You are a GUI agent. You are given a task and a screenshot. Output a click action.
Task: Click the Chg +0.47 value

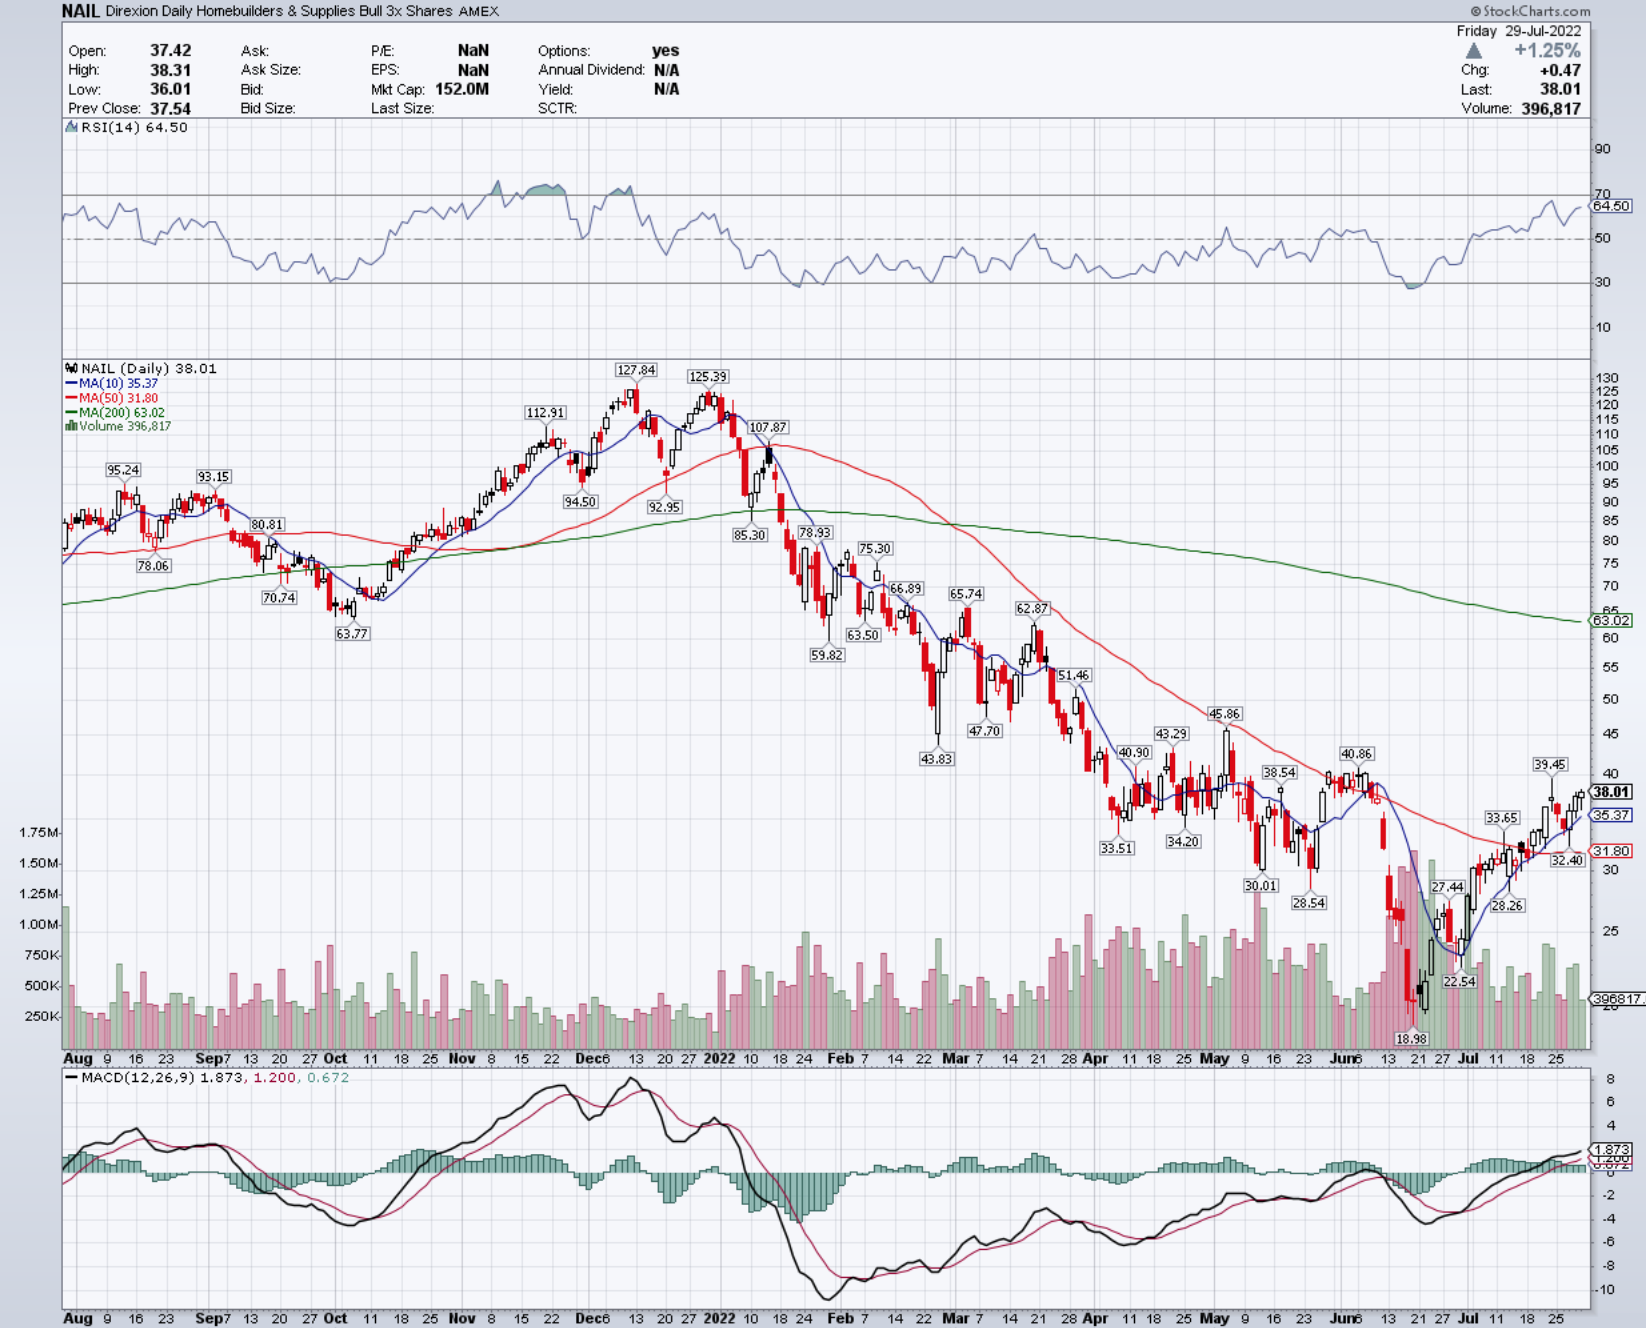pyautogui.click(x=1560, y=70)
